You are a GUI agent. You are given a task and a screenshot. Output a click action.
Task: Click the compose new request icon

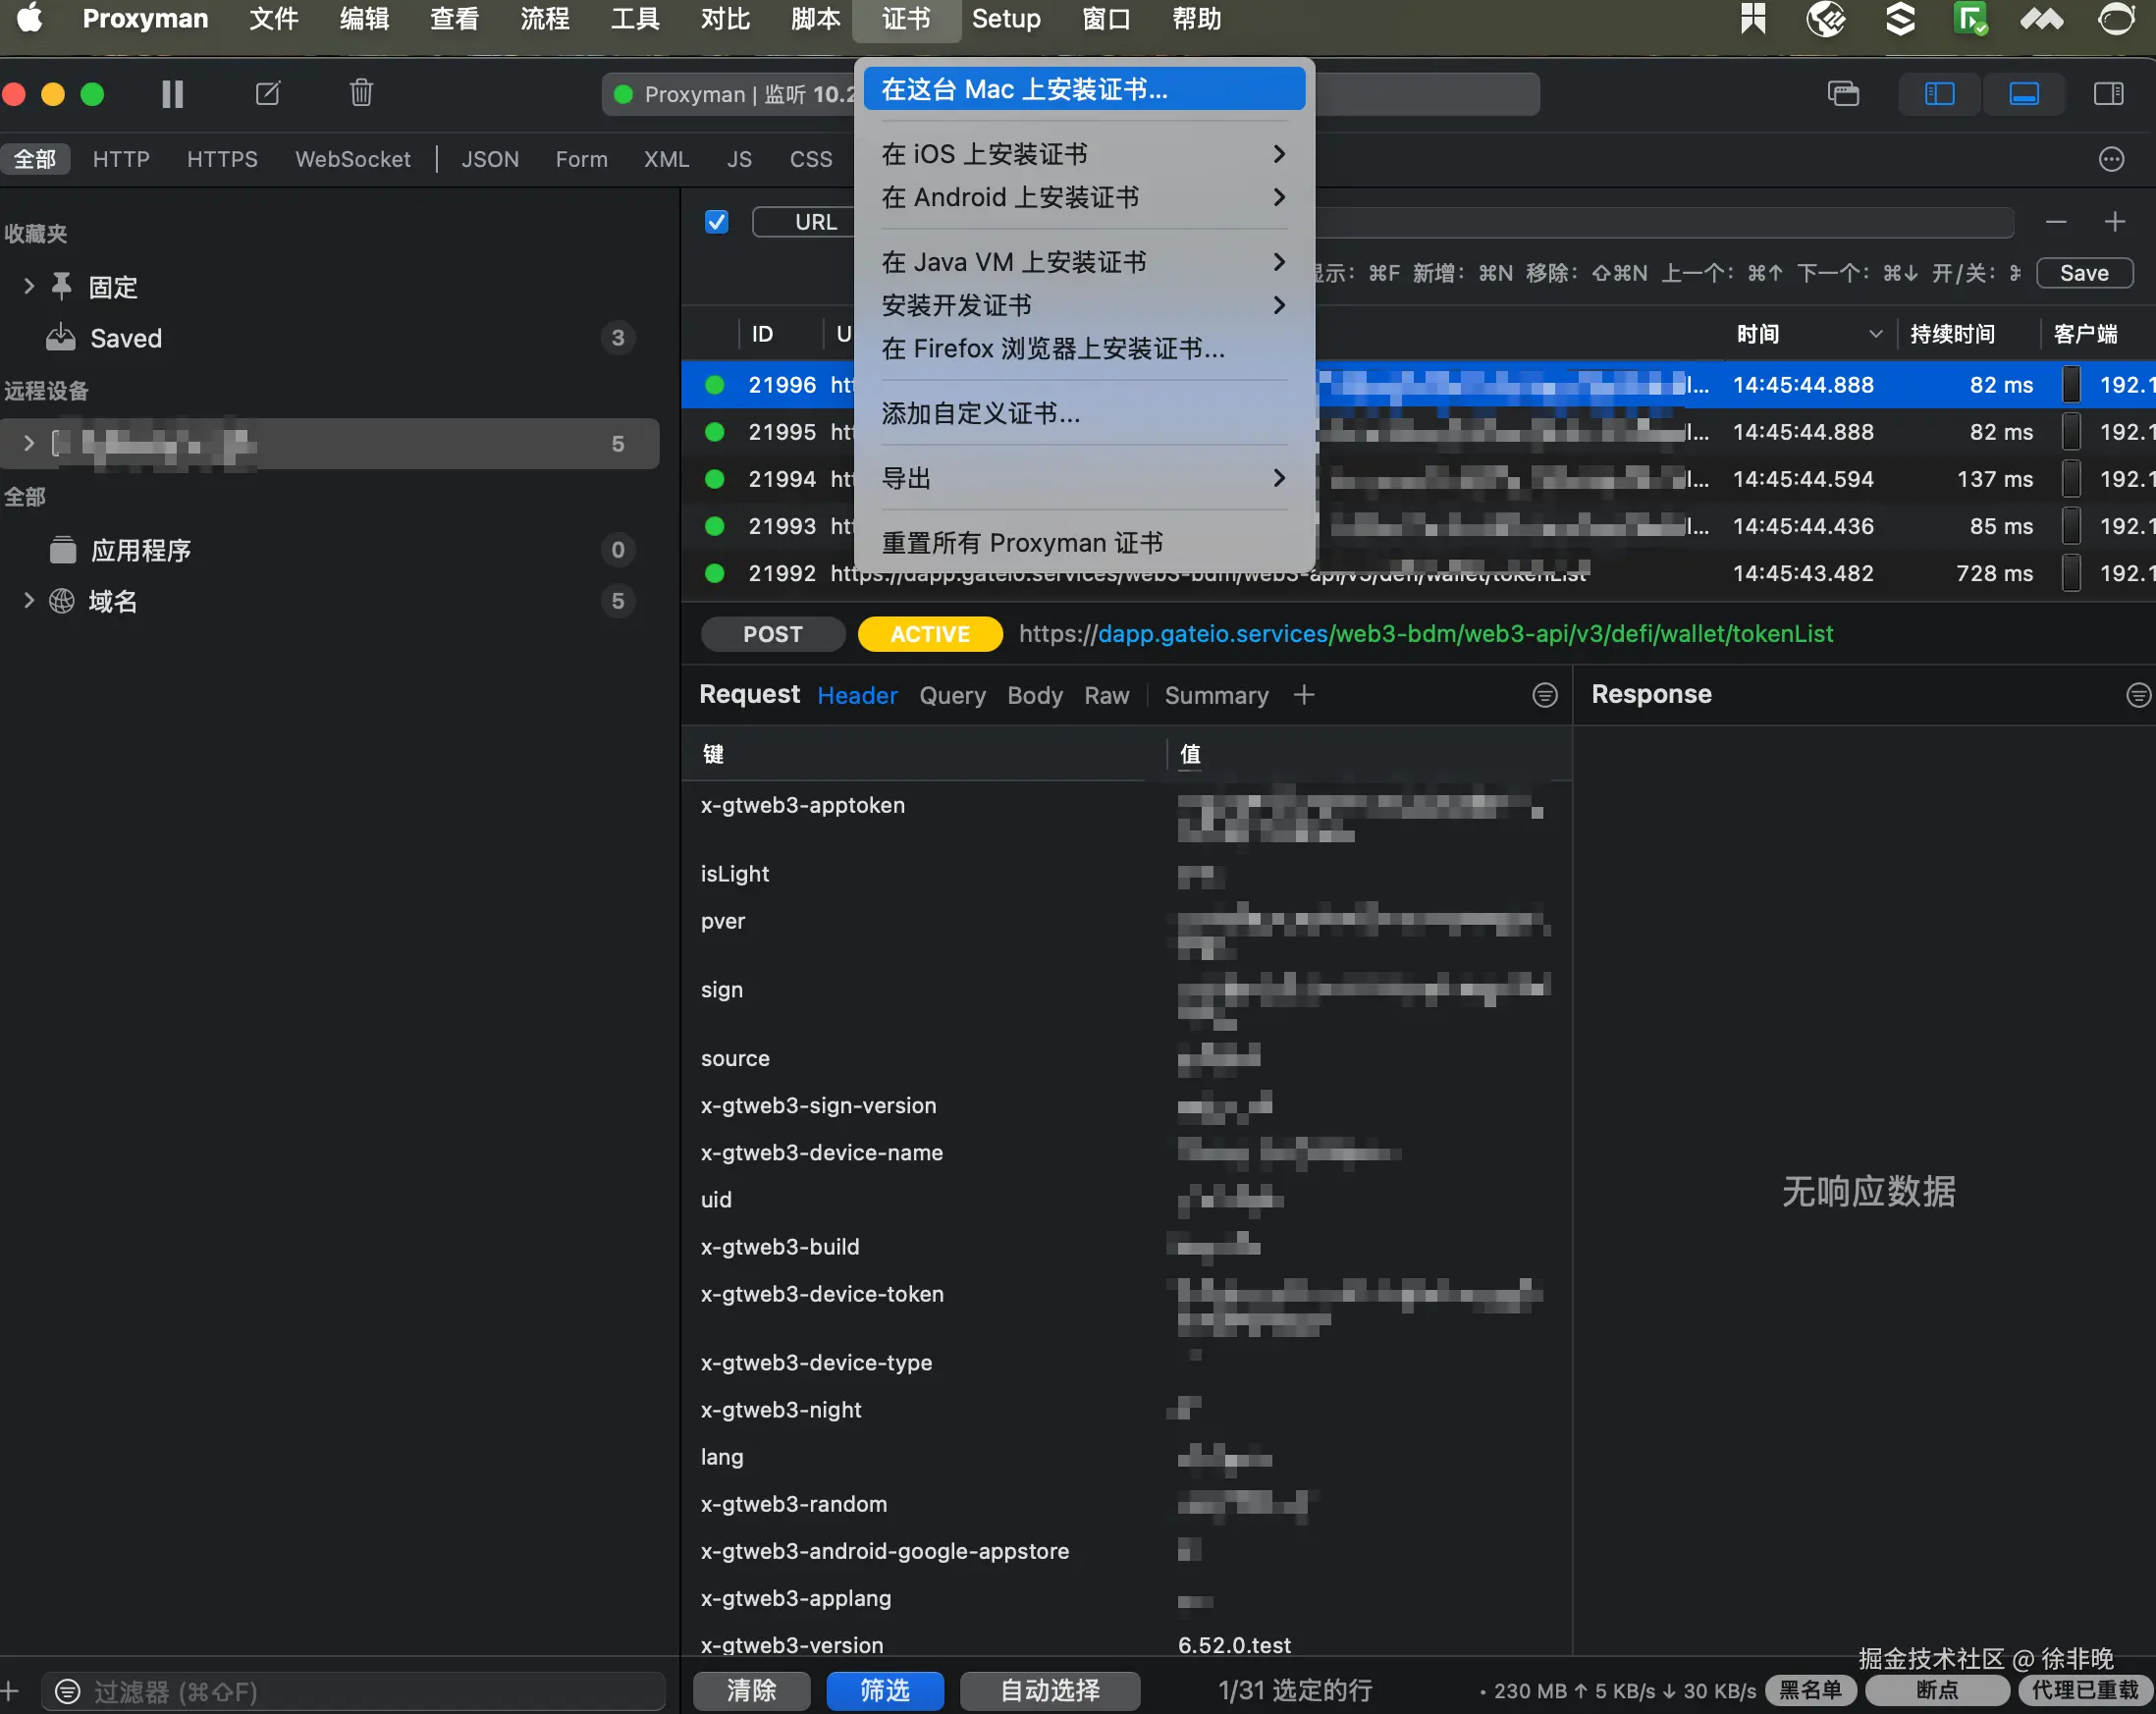pyautogui.click(x=268, y=94)
